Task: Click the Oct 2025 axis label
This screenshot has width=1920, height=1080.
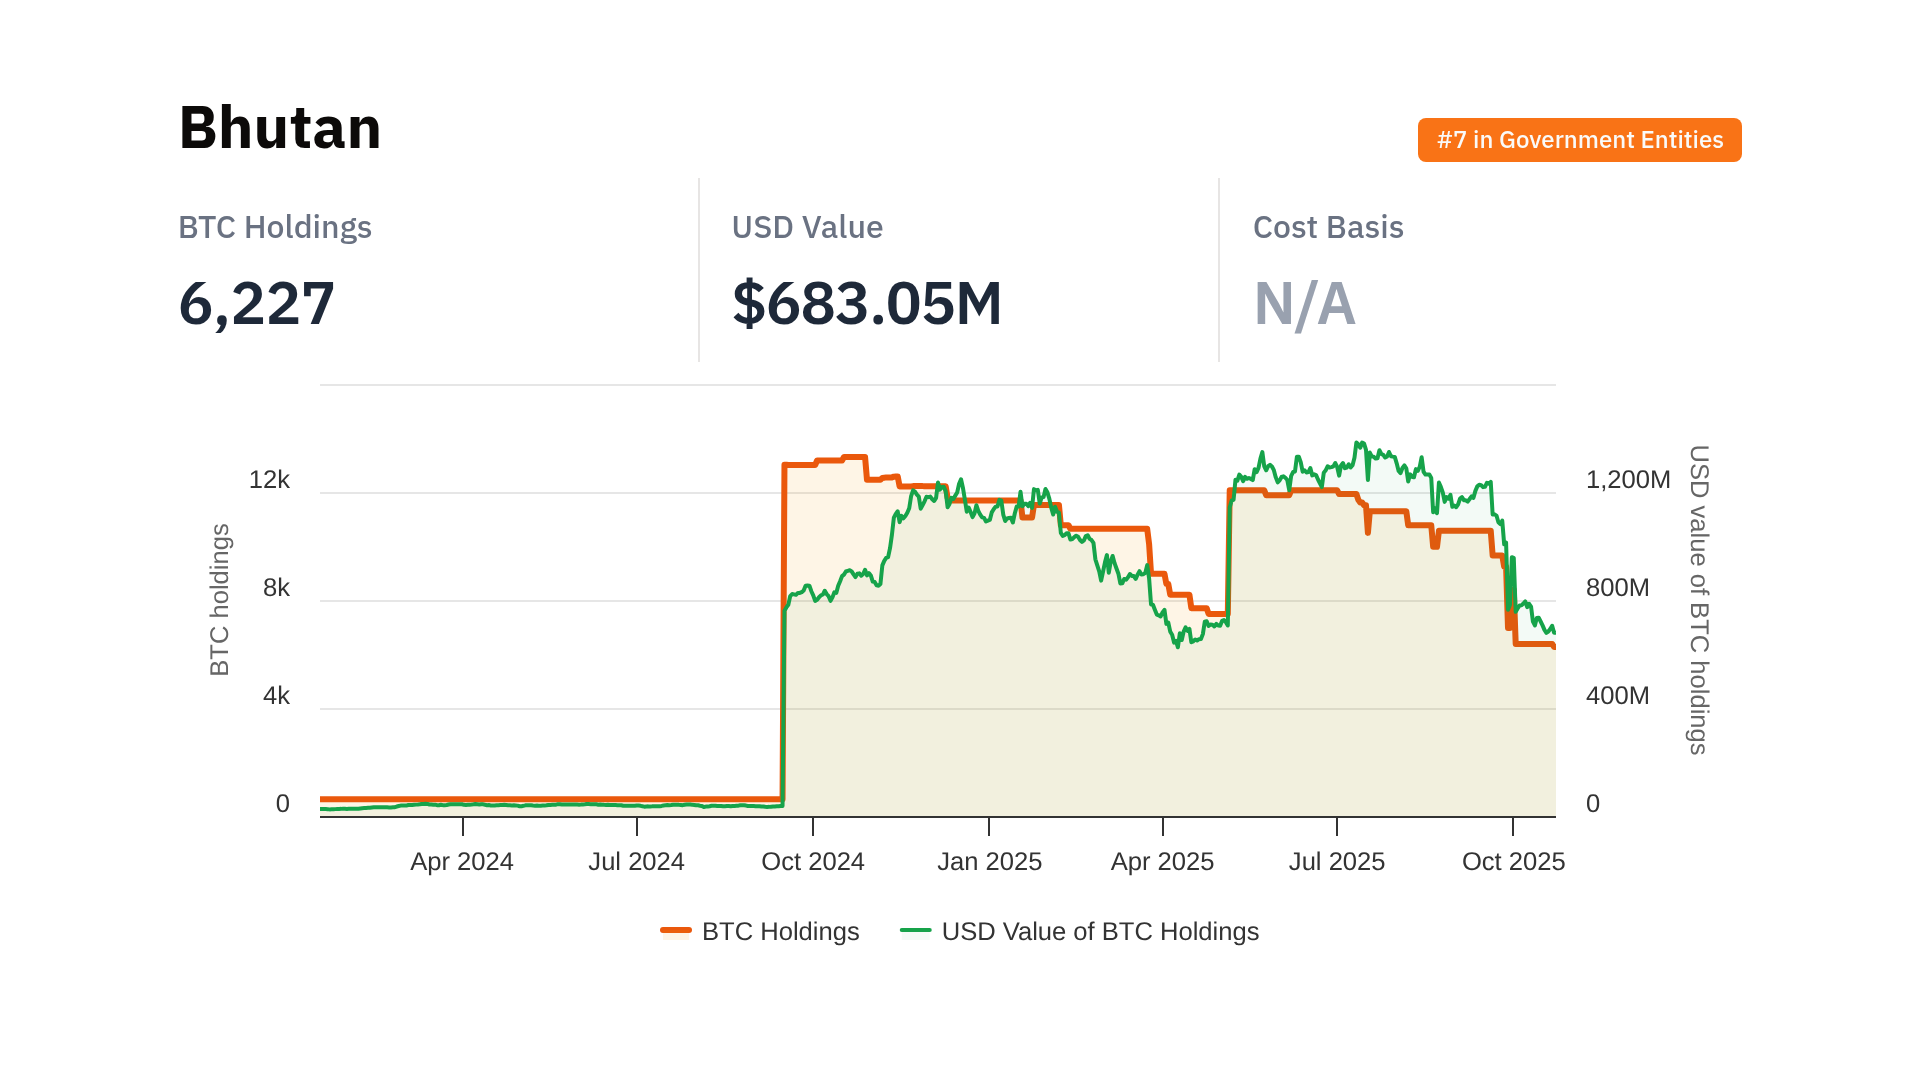Action: point(1512,861)
